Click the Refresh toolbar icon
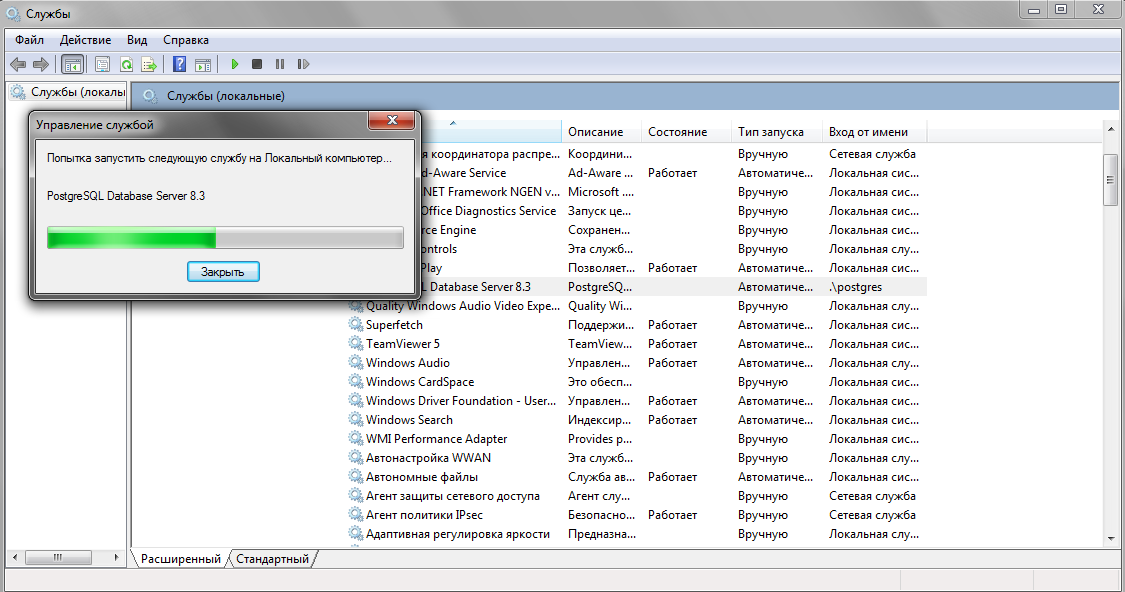This screenshot has height=592, width=1125. (x=126, y=64)
